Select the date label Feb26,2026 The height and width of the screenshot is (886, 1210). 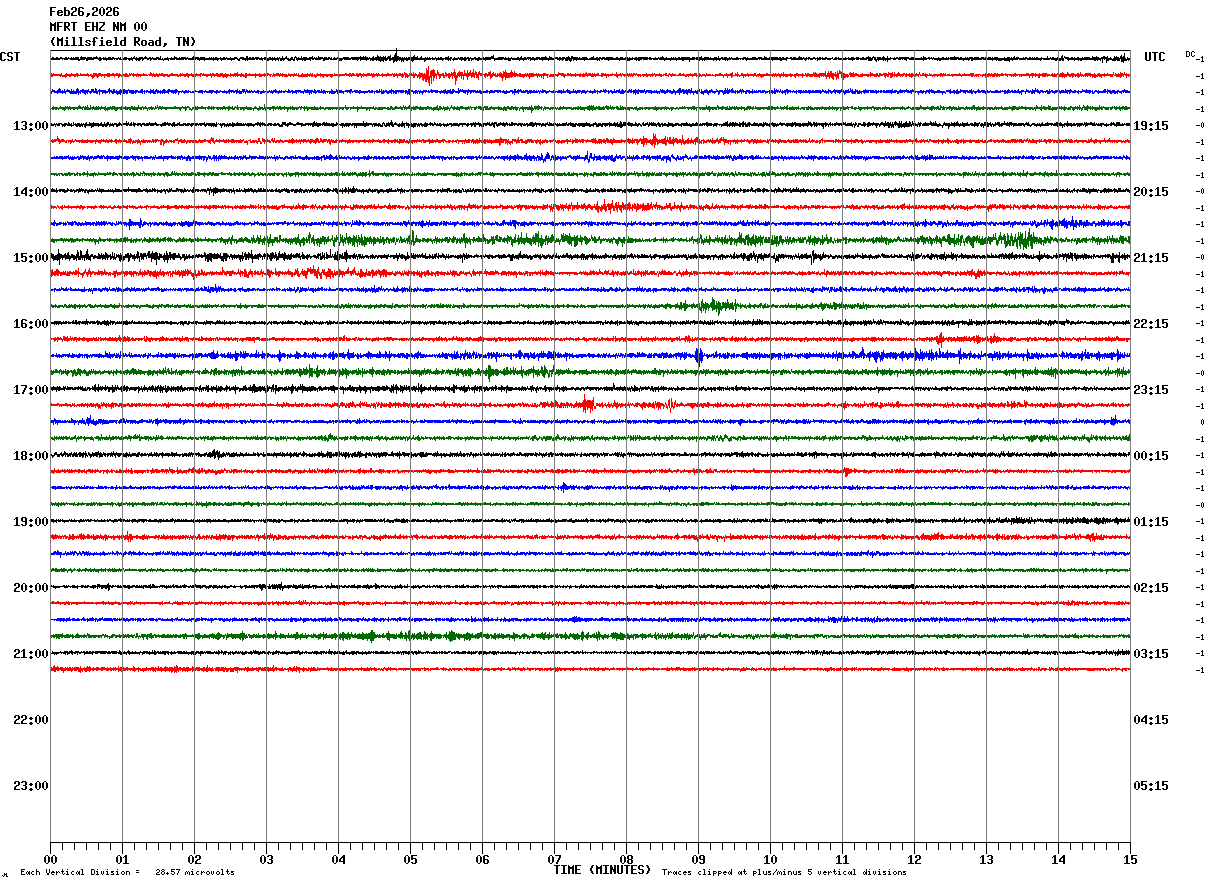tap(84, 12)
